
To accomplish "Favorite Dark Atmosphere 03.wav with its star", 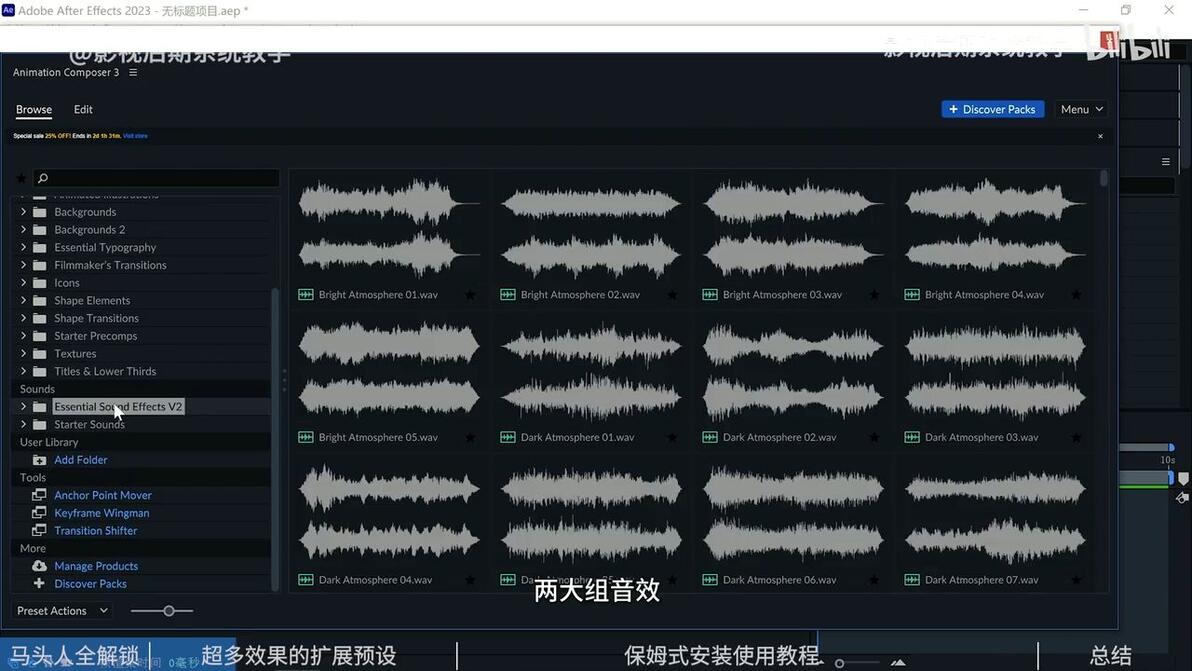I will pos(1076,438).
